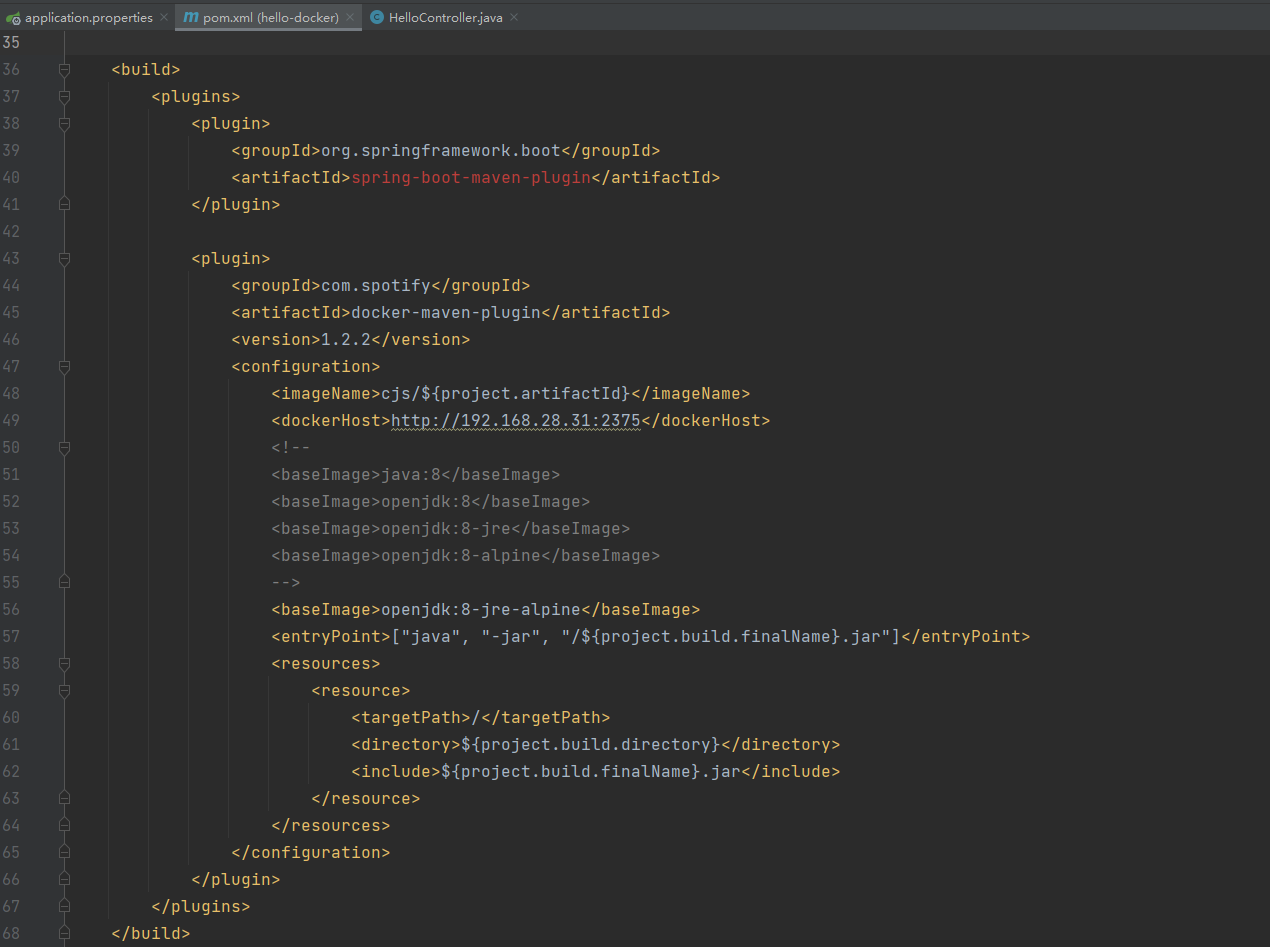The image size is (1270, 947).
Task: Click the active baseImage openjdk:8-jre-alpine value
Action: pyautogui.click(x=481, y=610)
